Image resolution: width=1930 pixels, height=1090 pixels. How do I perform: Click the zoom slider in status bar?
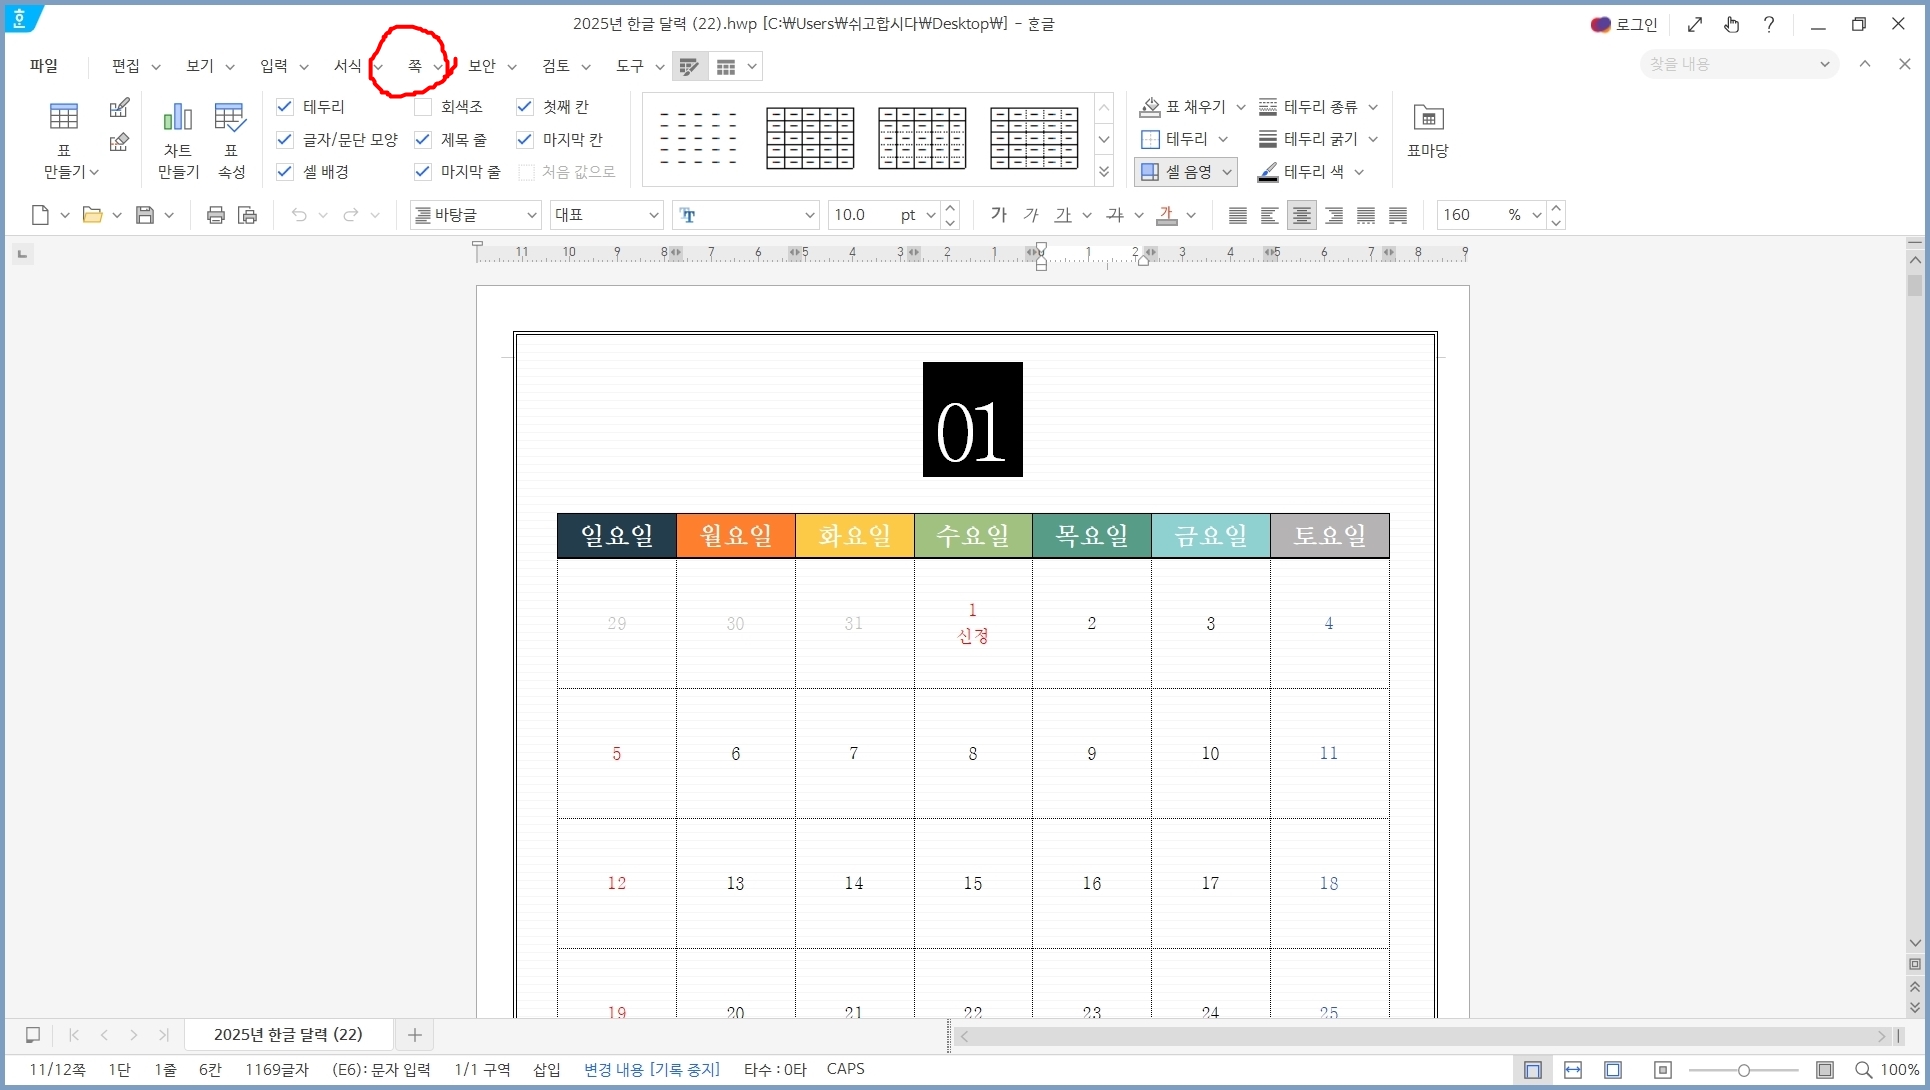coord(1743,1070)
